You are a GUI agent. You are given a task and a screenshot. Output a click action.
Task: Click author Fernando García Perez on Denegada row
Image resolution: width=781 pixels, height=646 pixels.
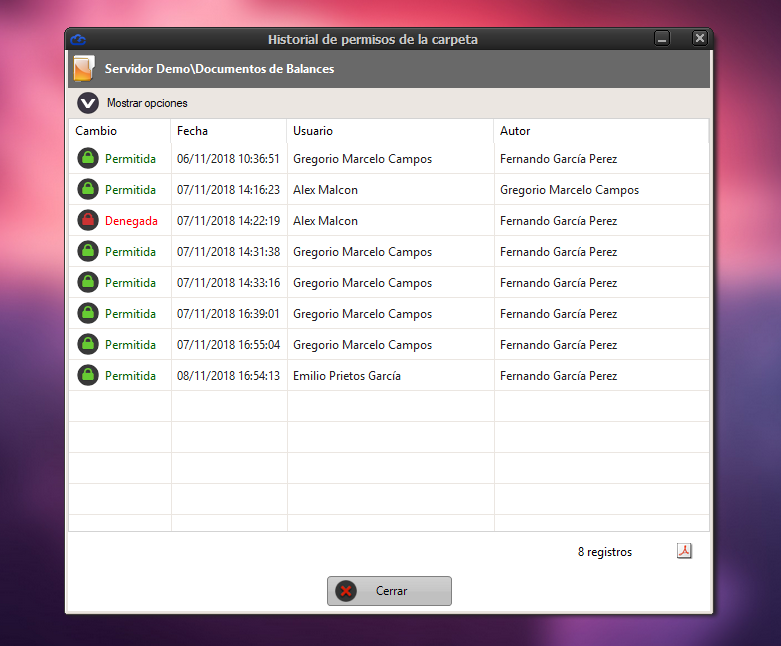(x=558, y=221)
